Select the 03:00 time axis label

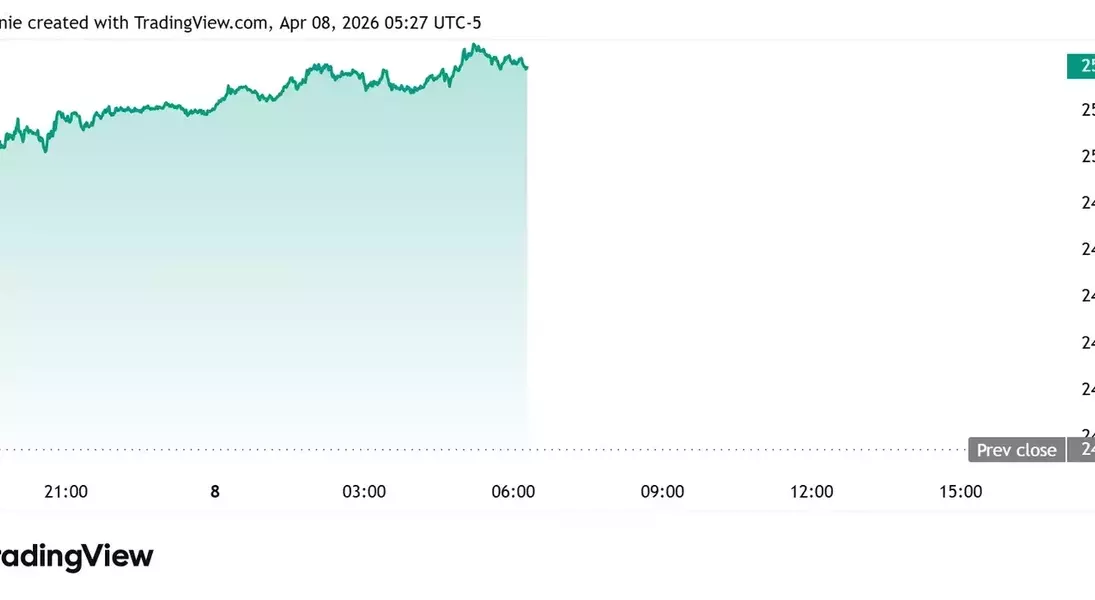point(364,491)
